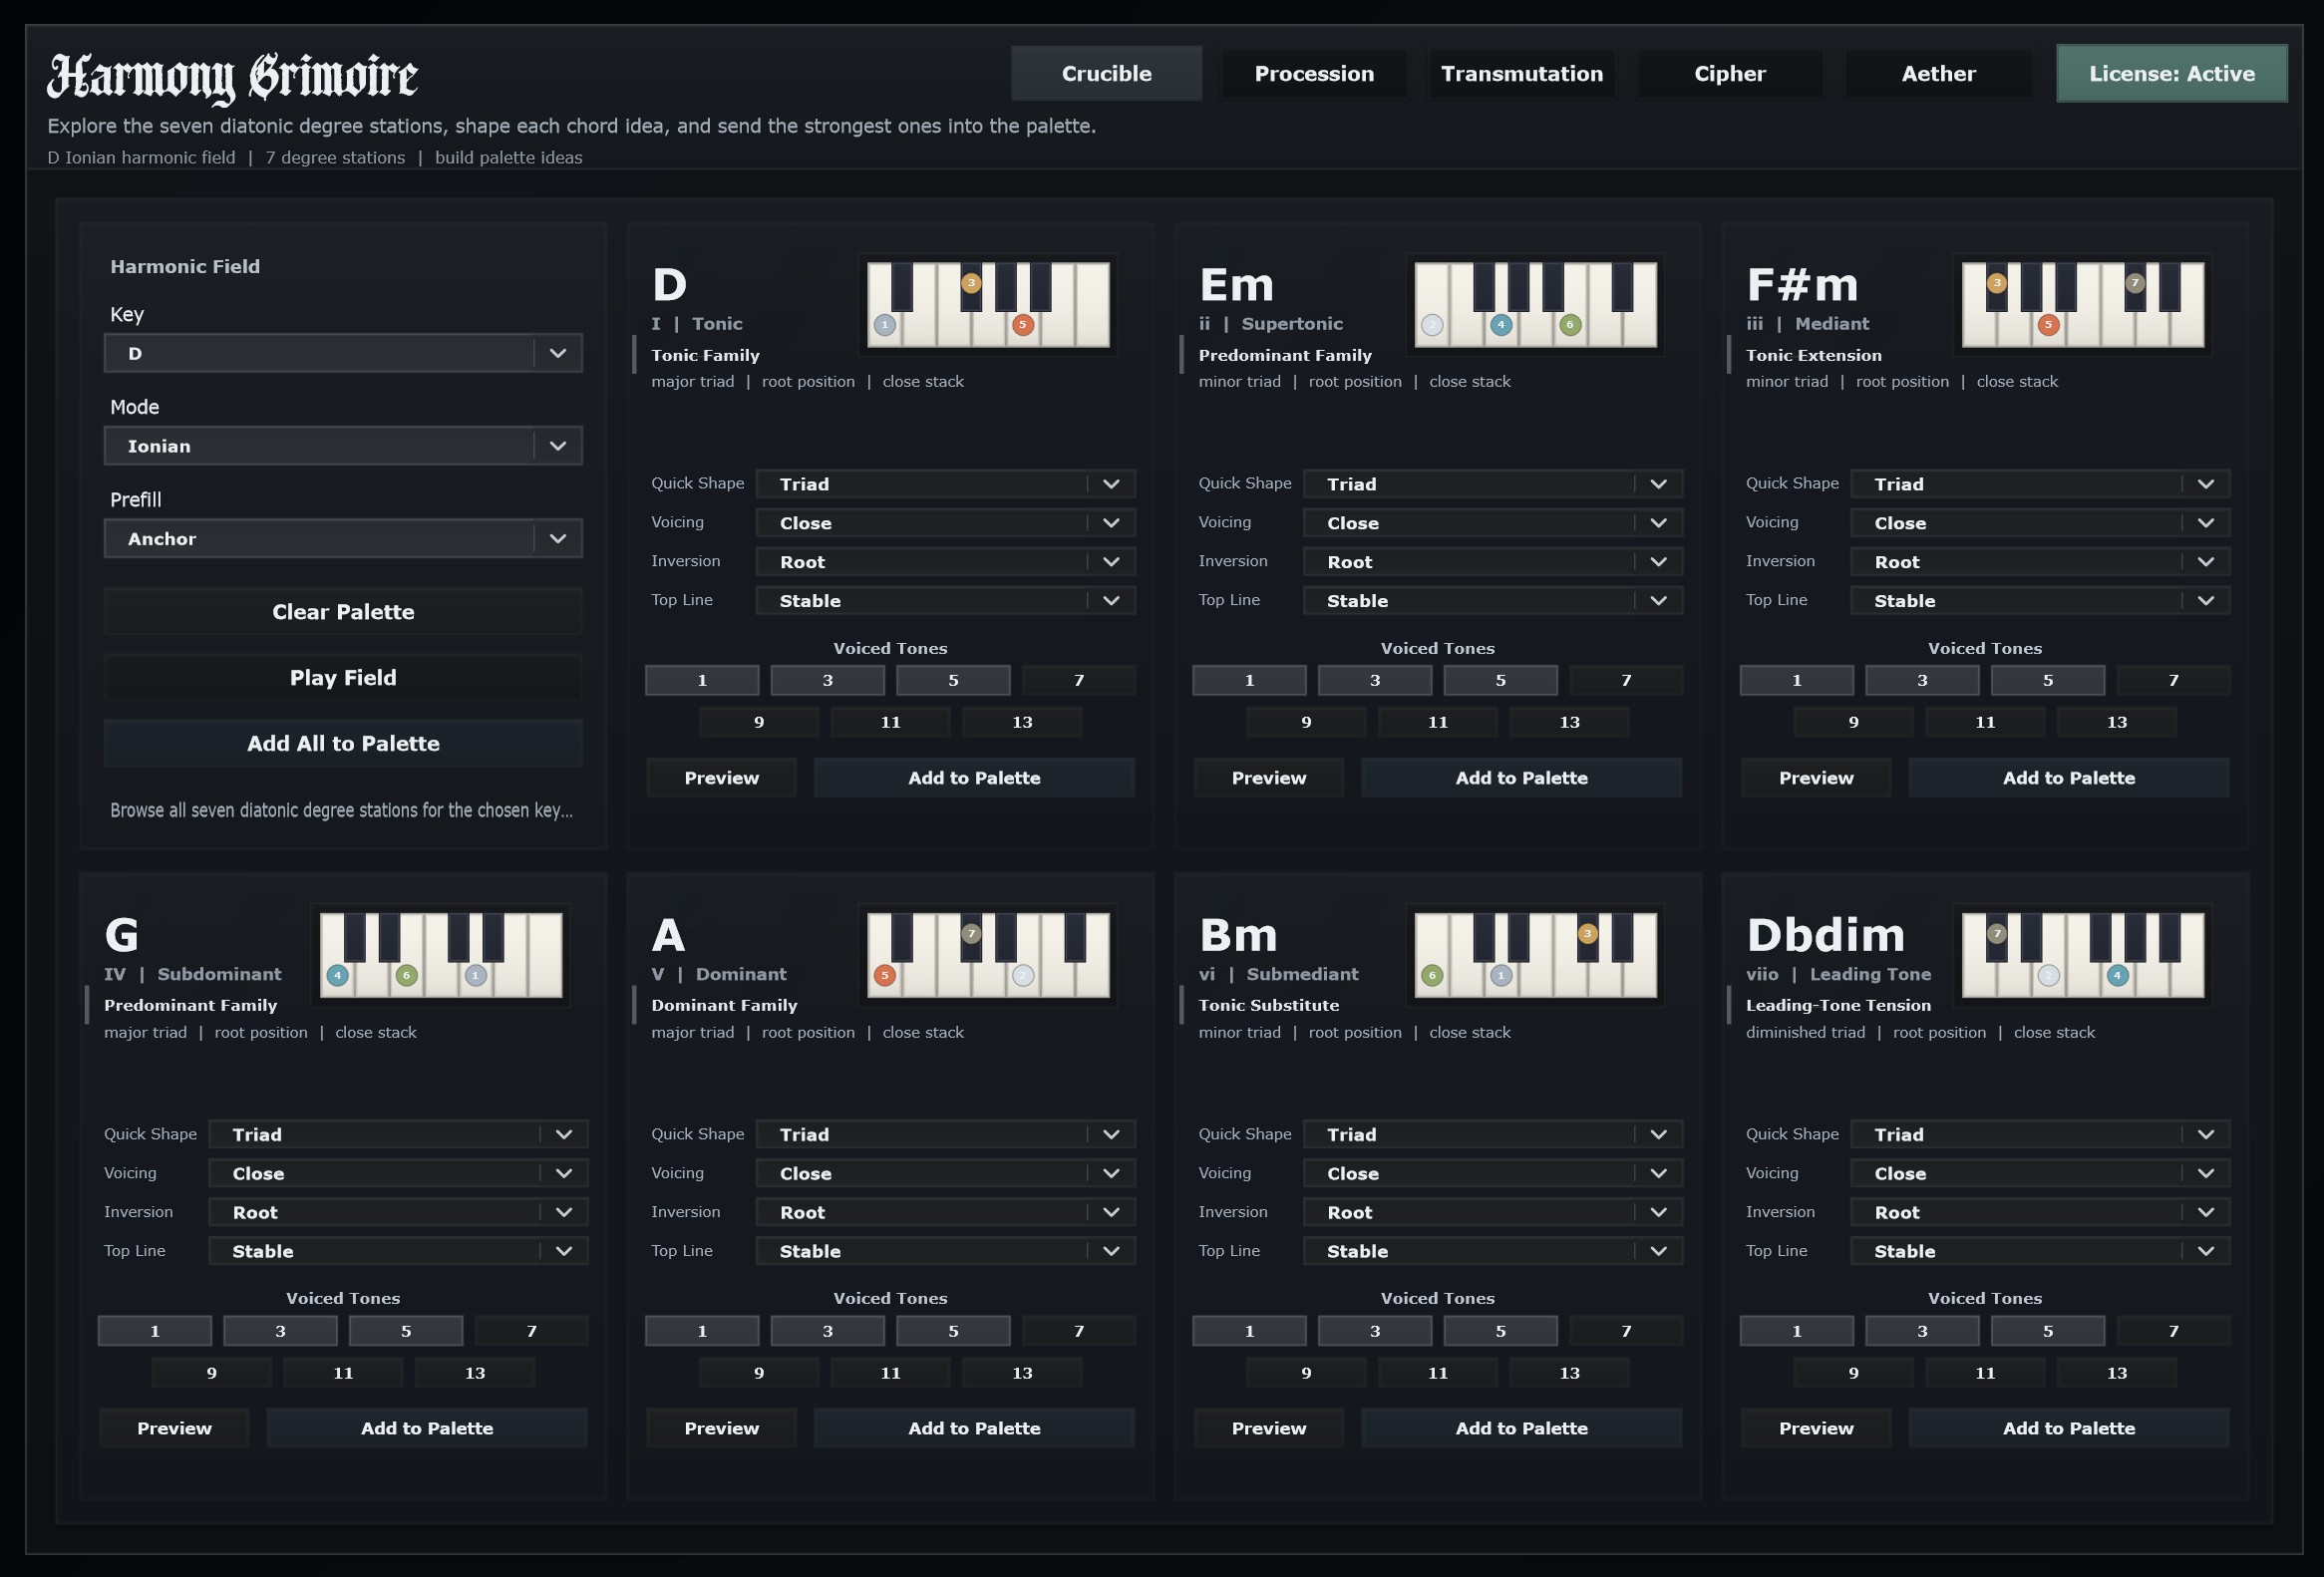Click the yellow 3 marker on F#m keyboard
Image resolution: width=2324 pixels, height=1577 pixels.
click(1996, 283)
